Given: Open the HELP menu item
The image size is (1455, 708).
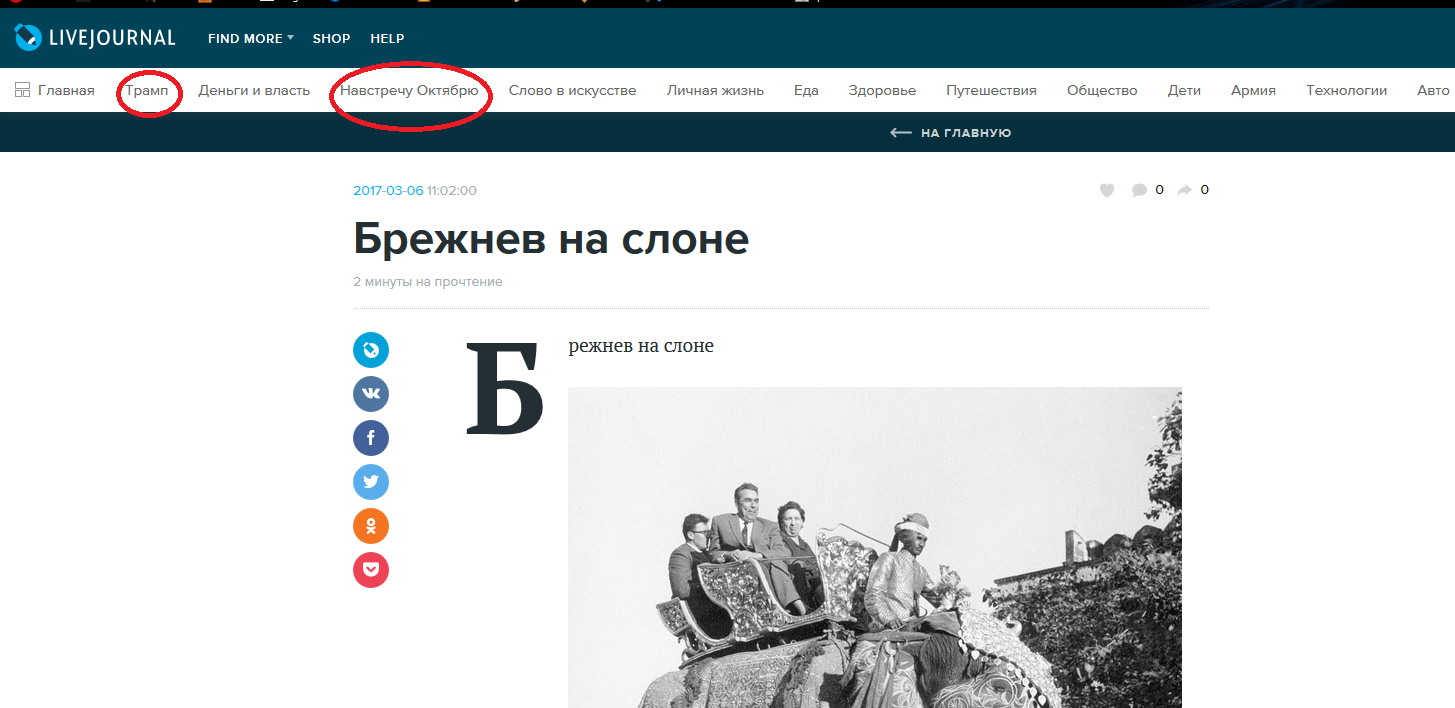Looking at the screenshot, I should pyautogui.click(x=387, y=38).
